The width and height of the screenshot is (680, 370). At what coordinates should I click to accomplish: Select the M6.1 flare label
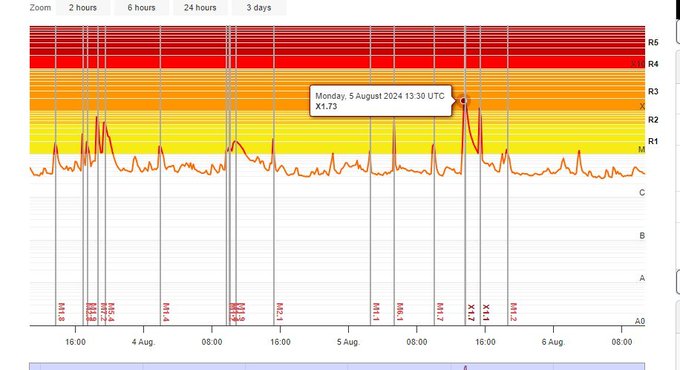(x=400, y=312)
